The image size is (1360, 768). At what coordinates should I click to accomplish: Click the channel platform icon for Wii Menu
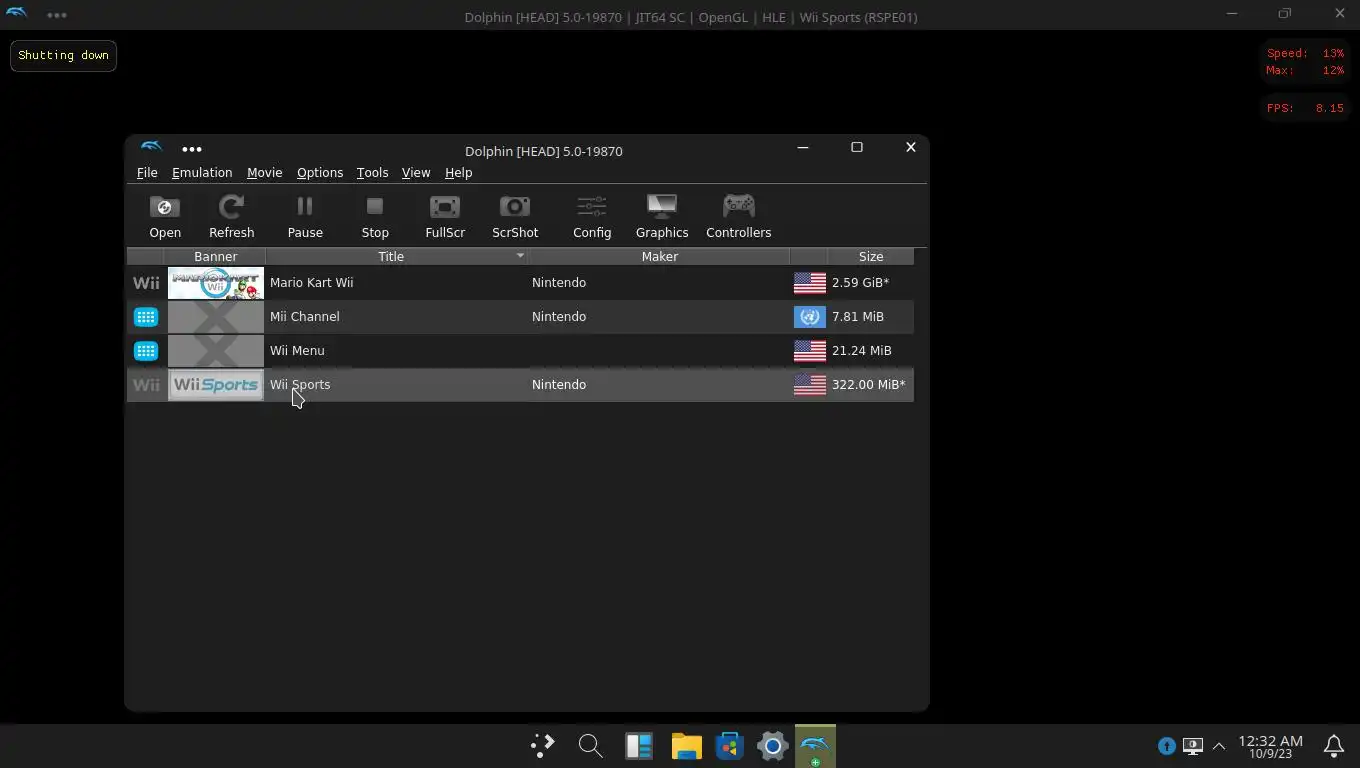pyautogui.click(x=146, y=351)
